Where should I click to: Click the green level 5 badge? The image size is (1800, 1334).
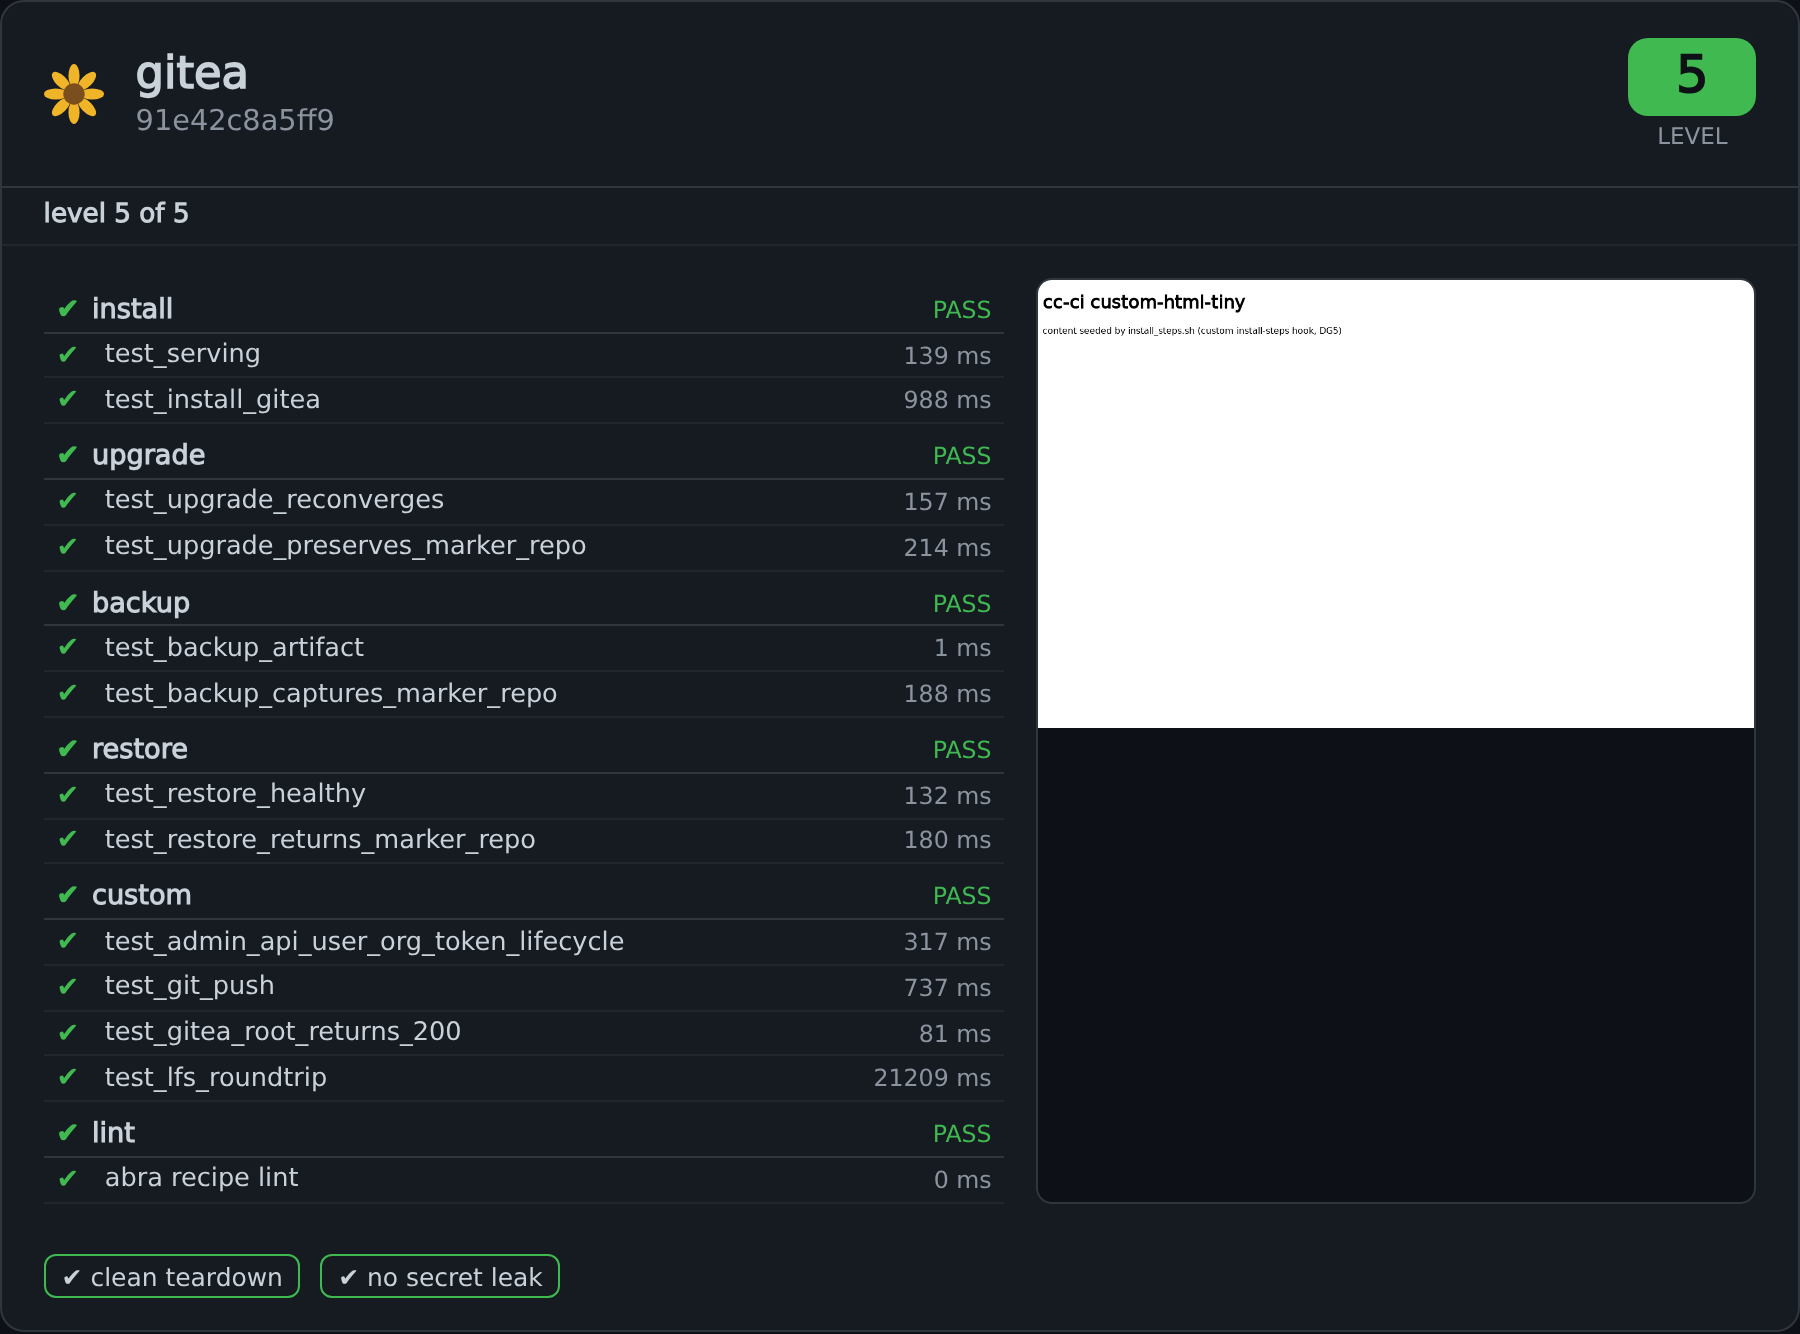click(1691, 77)
